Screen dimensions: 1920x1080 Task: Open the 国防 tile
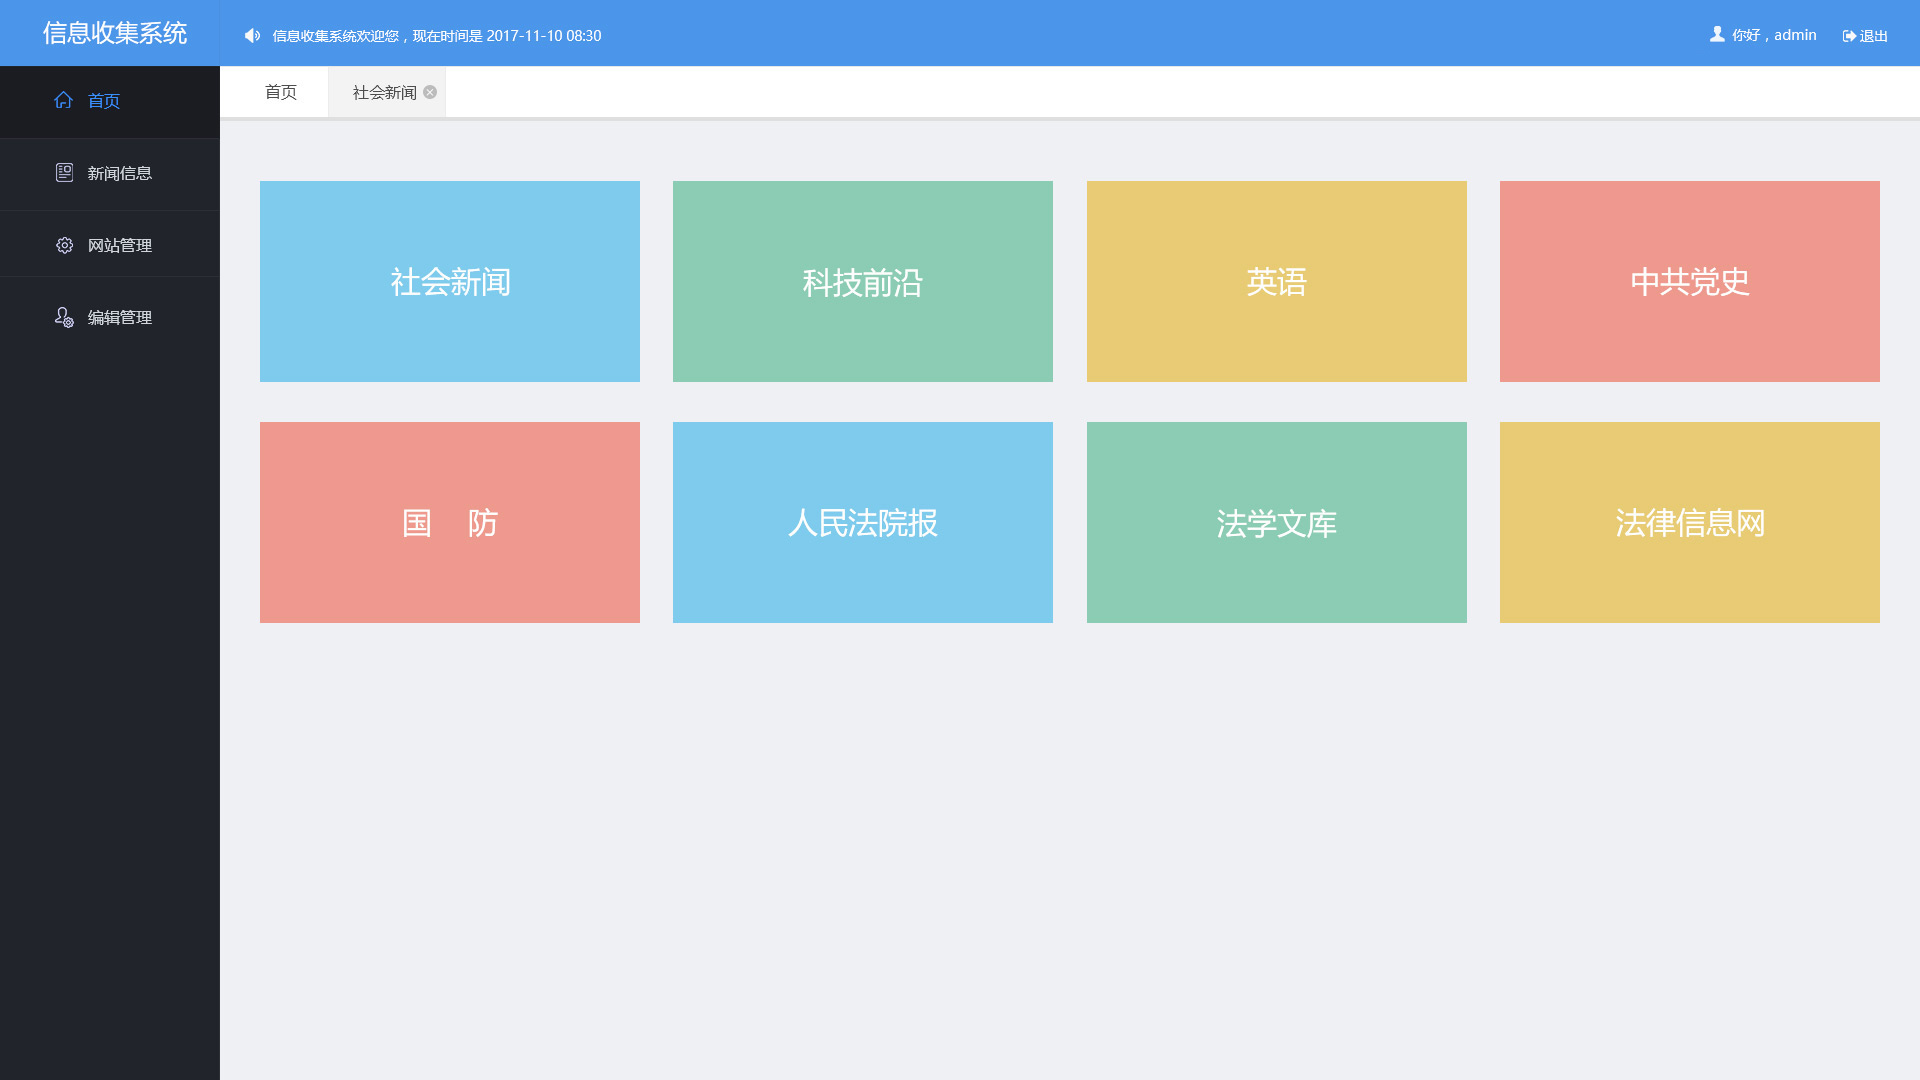(x=450, y=522)
